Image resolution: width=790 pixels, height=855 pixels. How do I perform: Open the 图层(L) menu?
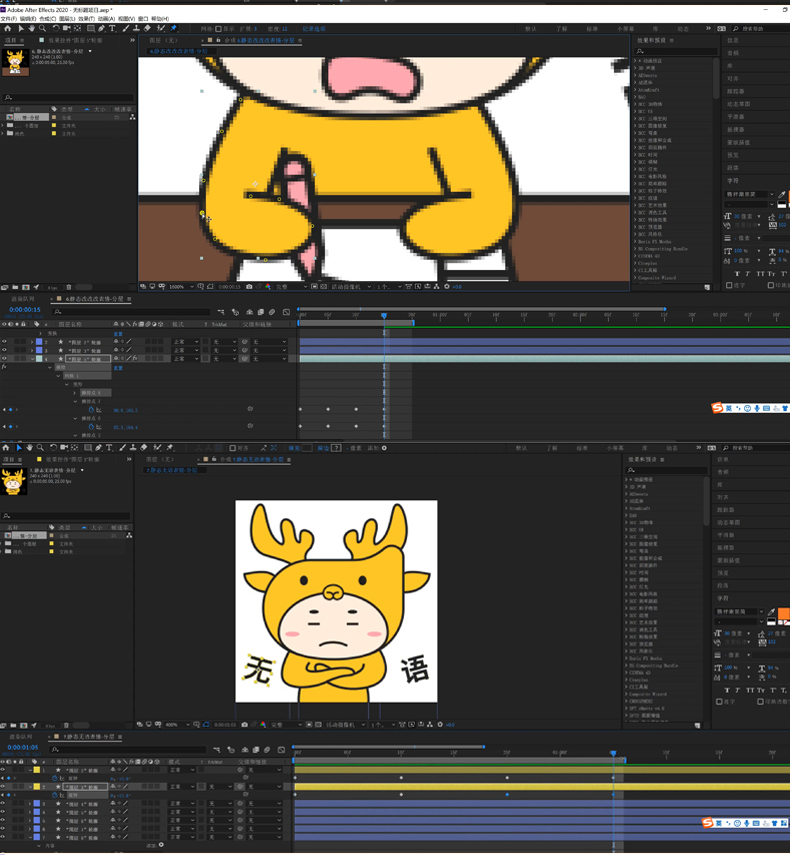67,19
